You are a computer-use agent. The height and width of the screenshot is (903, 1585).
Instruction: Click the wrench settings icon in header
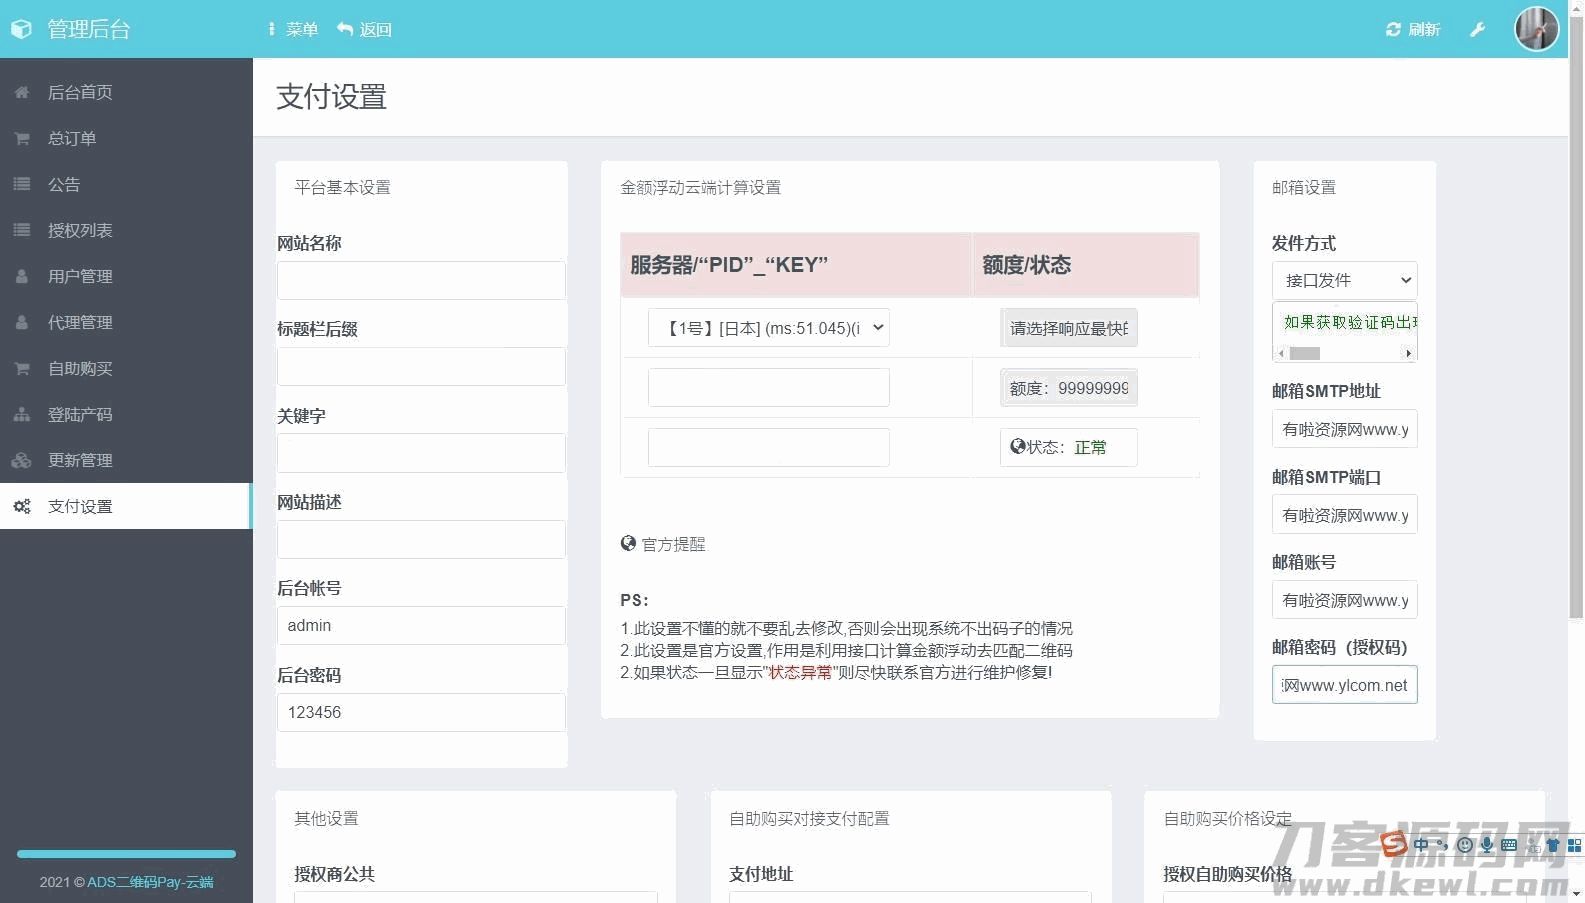point(1477,29)
